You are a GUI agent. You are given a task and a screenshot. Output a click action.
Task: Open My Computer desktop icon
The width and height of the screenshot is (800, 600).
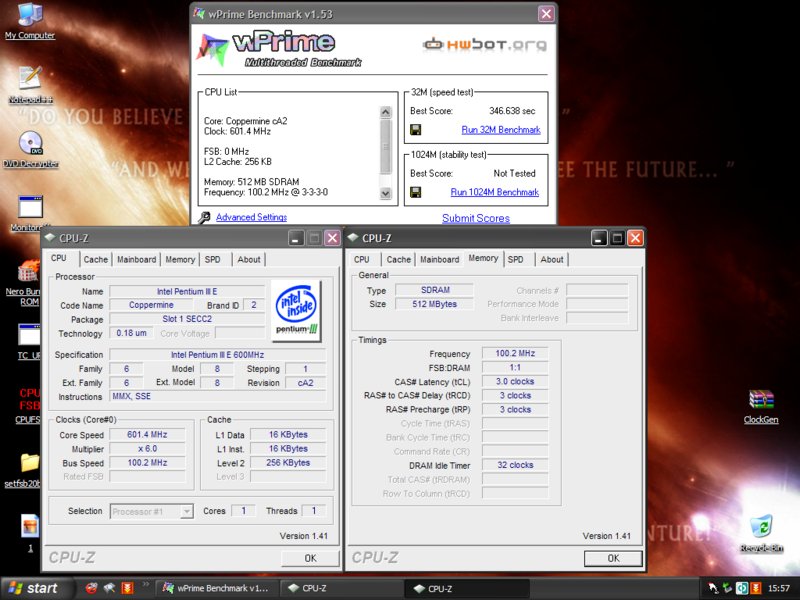click(30, 20)
